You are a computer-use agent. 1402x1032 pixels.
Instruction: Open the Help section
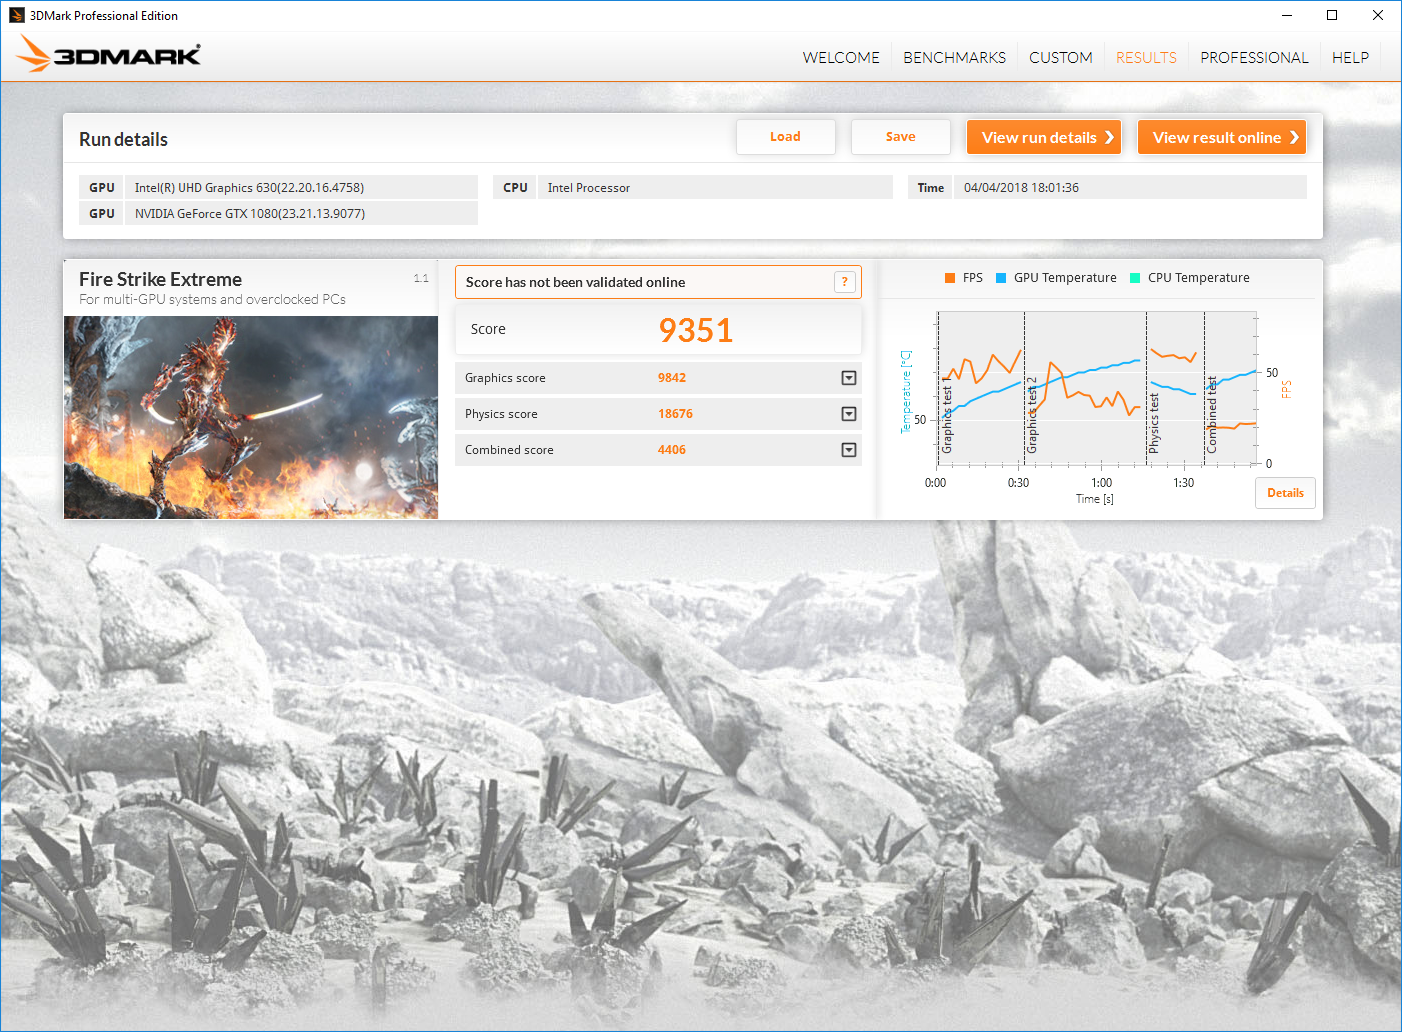[1350, 58]
